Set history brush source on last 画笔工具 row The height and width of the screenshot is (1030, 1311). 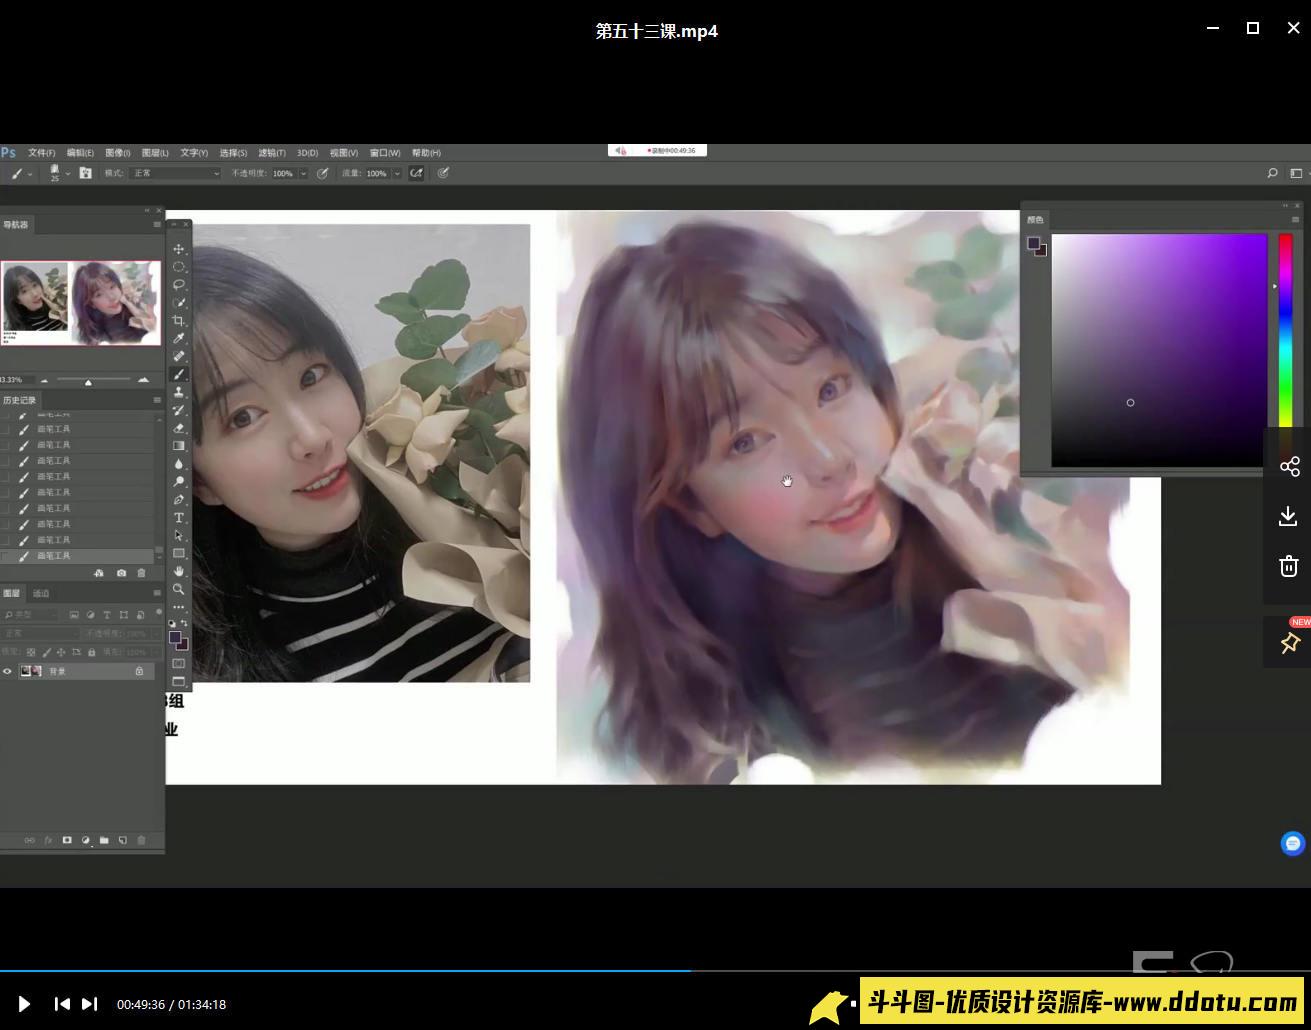pyautogui.click(x=6, y=556)
